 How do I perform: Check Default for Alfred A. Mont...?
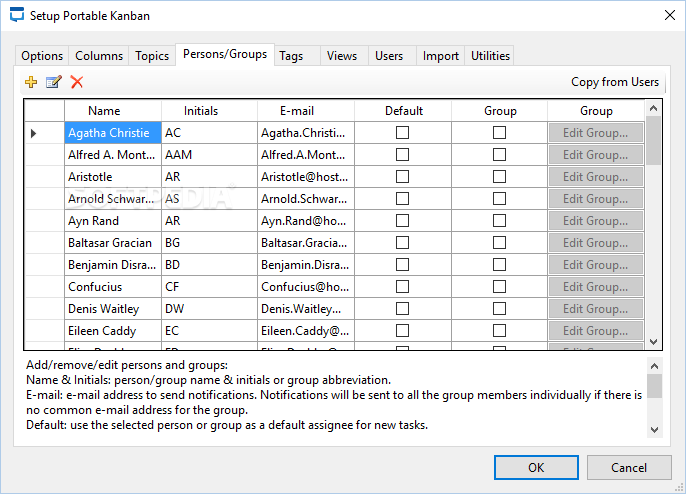click(x=402, y=154)
